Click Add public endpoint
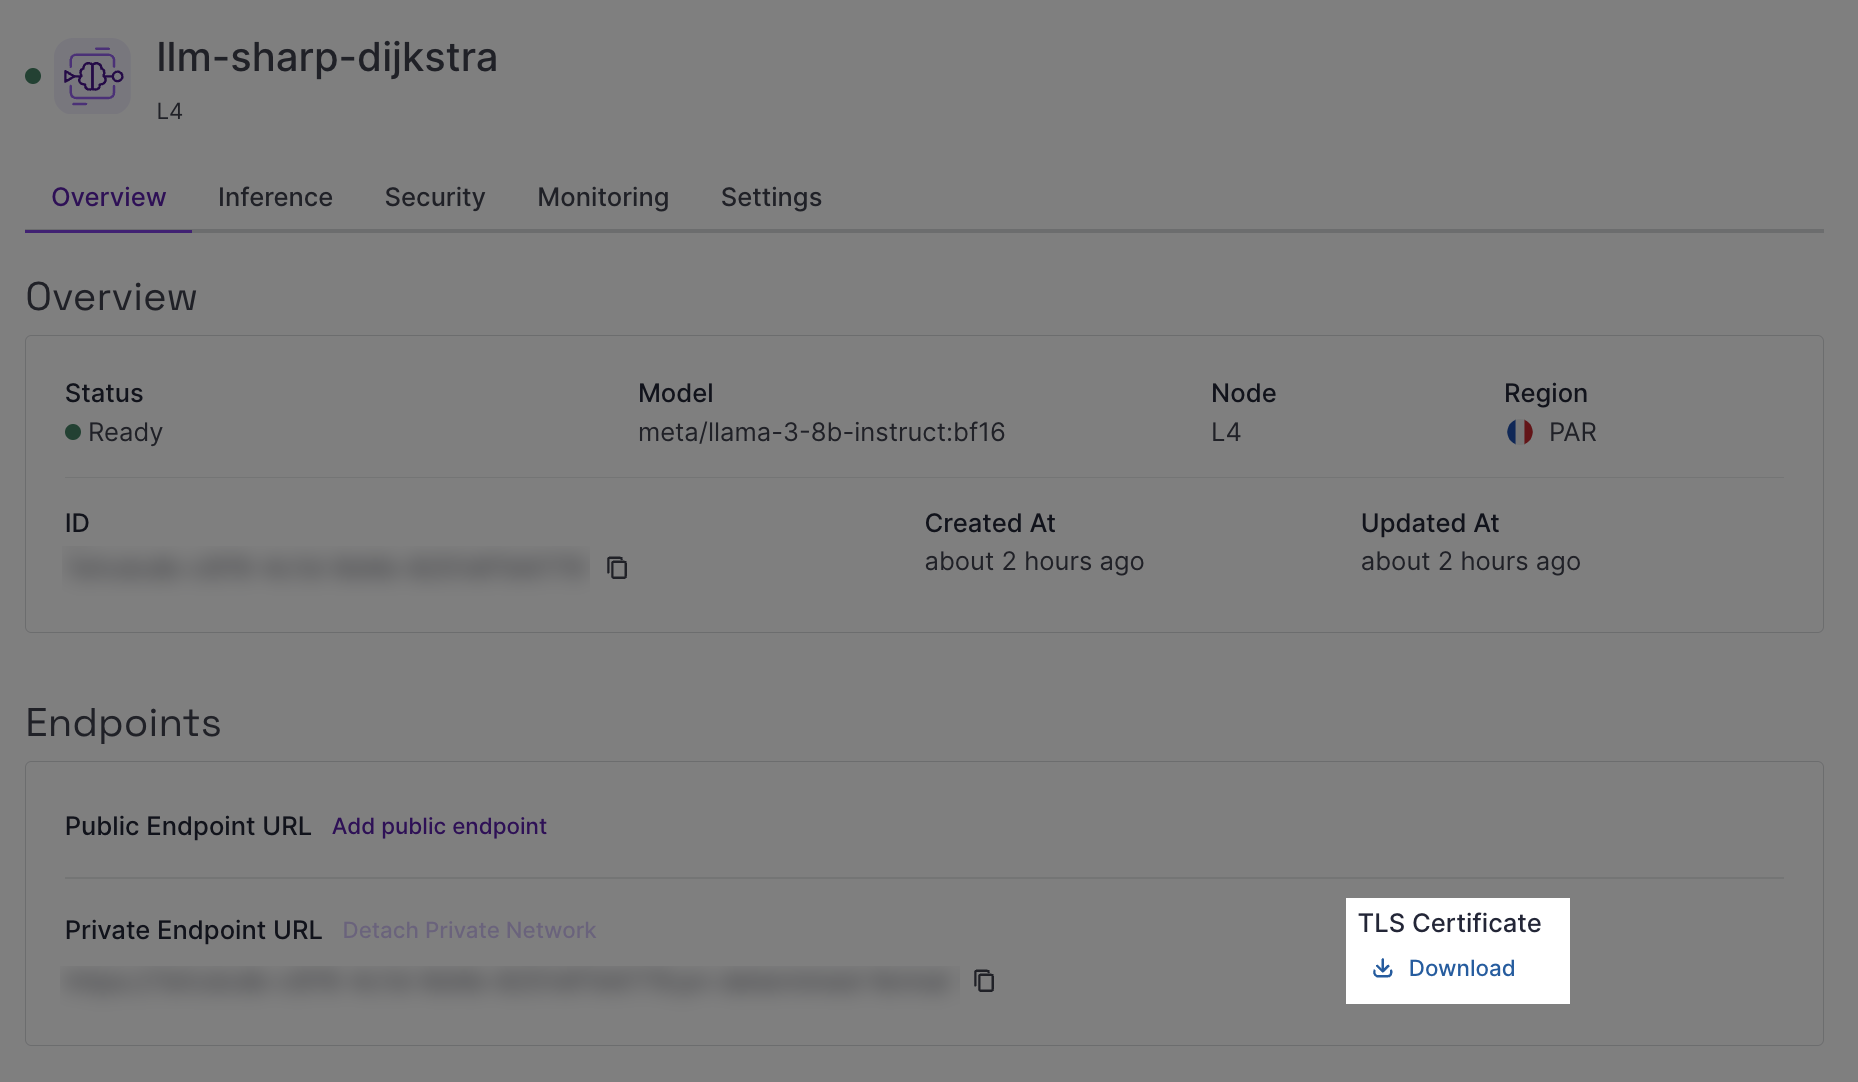The image size is (1858, 1082). [439, 827]
